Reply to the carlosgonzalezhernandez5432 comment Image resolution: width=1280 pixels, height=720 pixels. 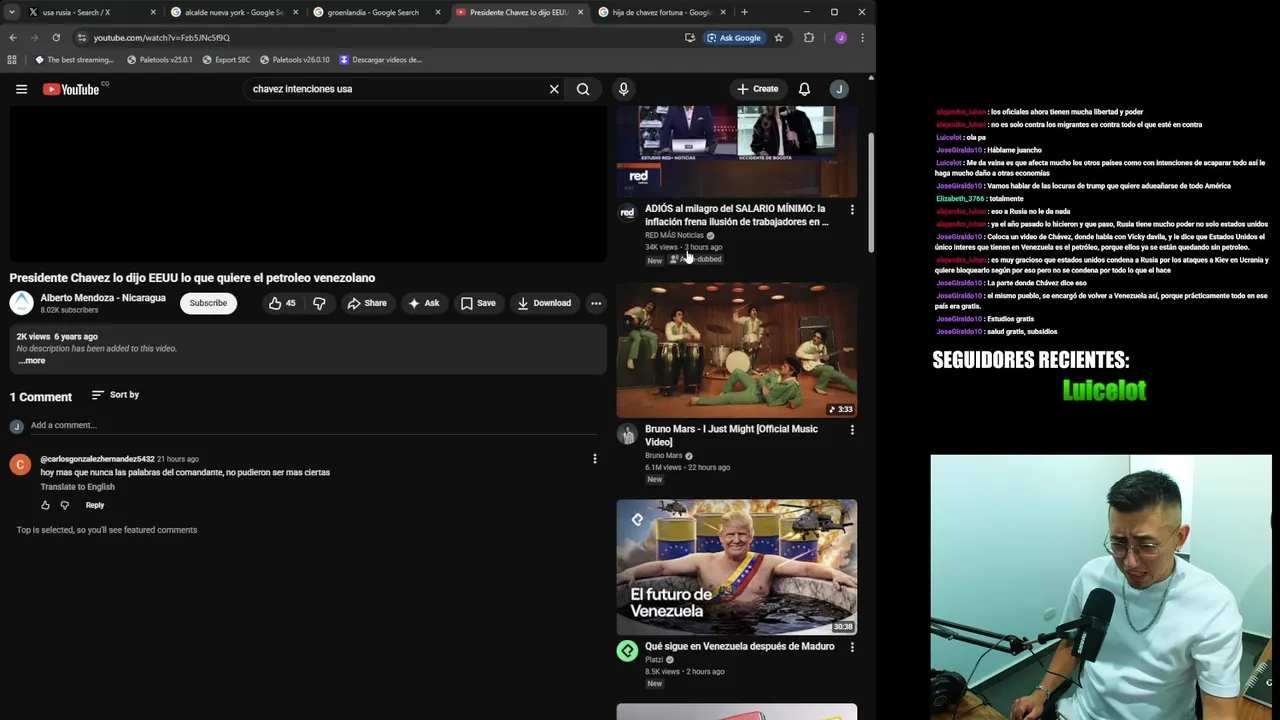[95, 506]
